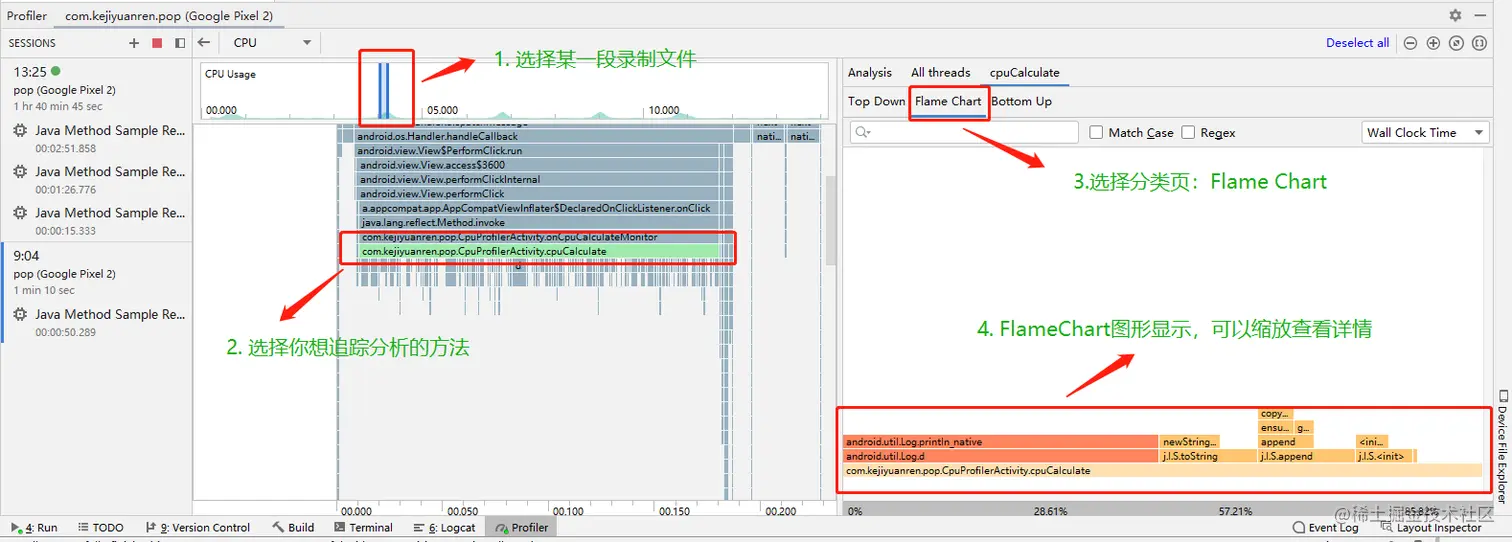The height and width of the screenshot is (542, 1512).
Task: Open Java Method Sample recording 00:00:15.333
Action: 96,220
